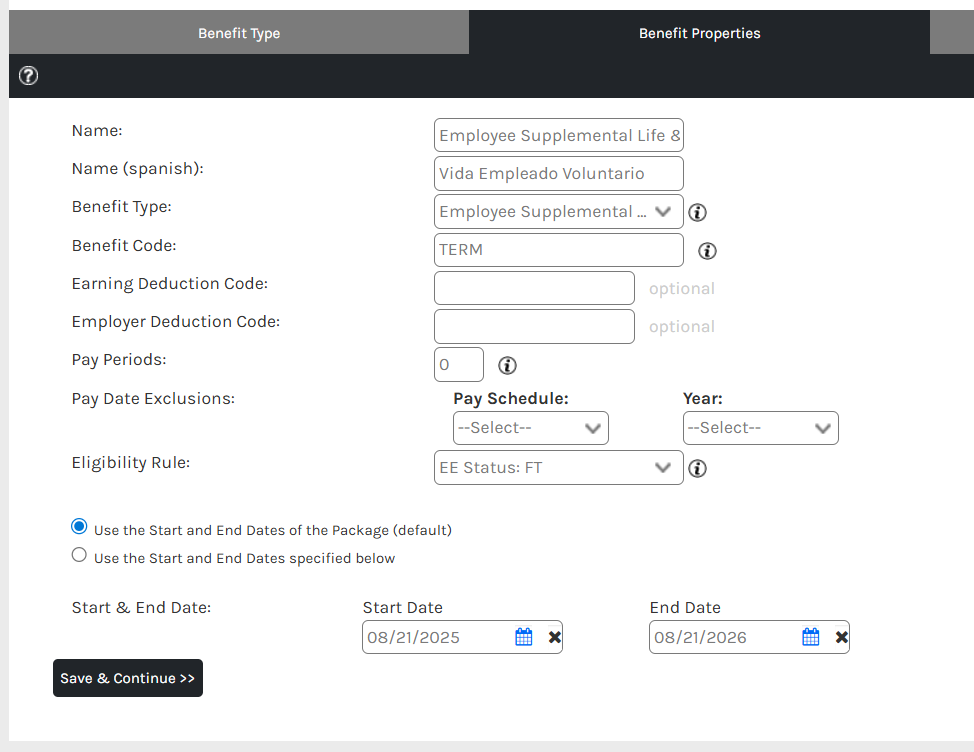Clear the Start Date value
Viewport: 974px width, 752px height.
(555, 637)
